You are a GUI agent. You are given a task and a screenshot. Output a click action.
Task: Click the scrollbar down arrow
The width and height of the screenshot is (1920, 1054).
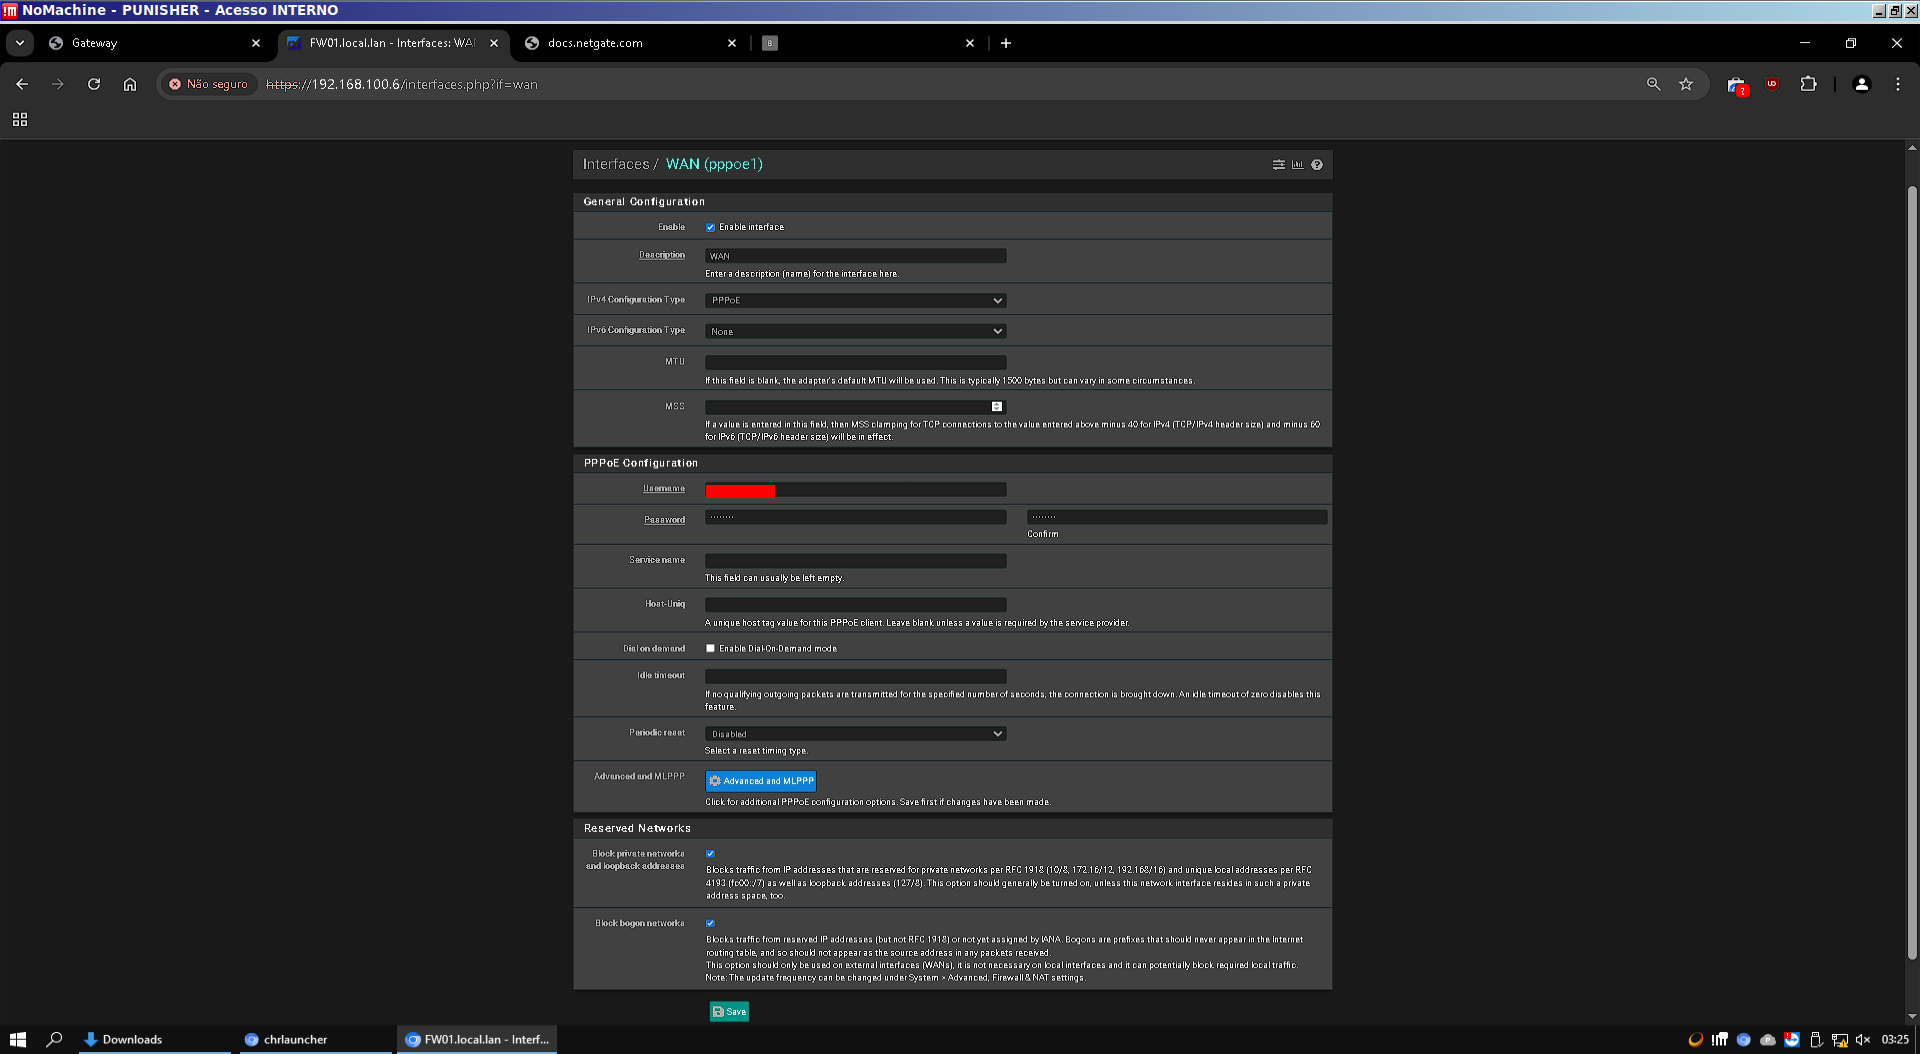pos(1912,1016)
